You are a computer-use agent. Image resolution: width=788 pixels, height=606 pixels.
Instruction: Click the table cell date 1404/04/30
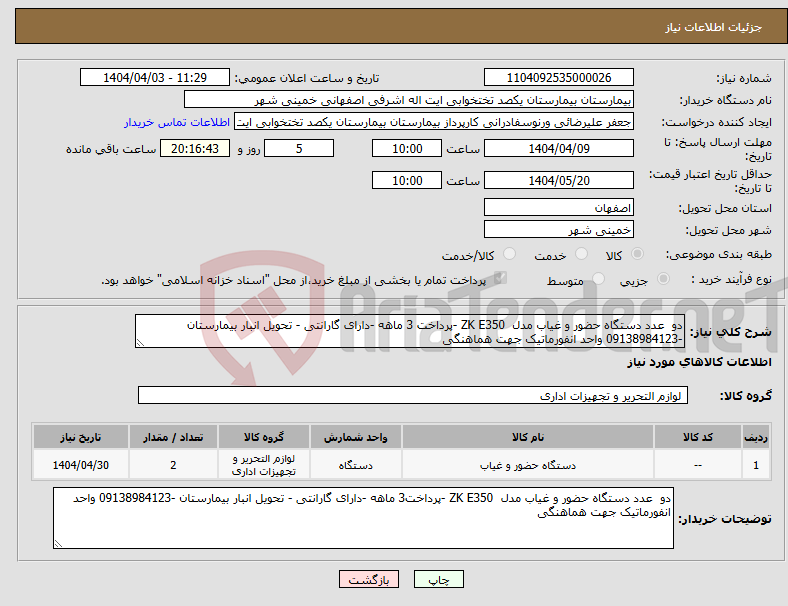(81, 465)
